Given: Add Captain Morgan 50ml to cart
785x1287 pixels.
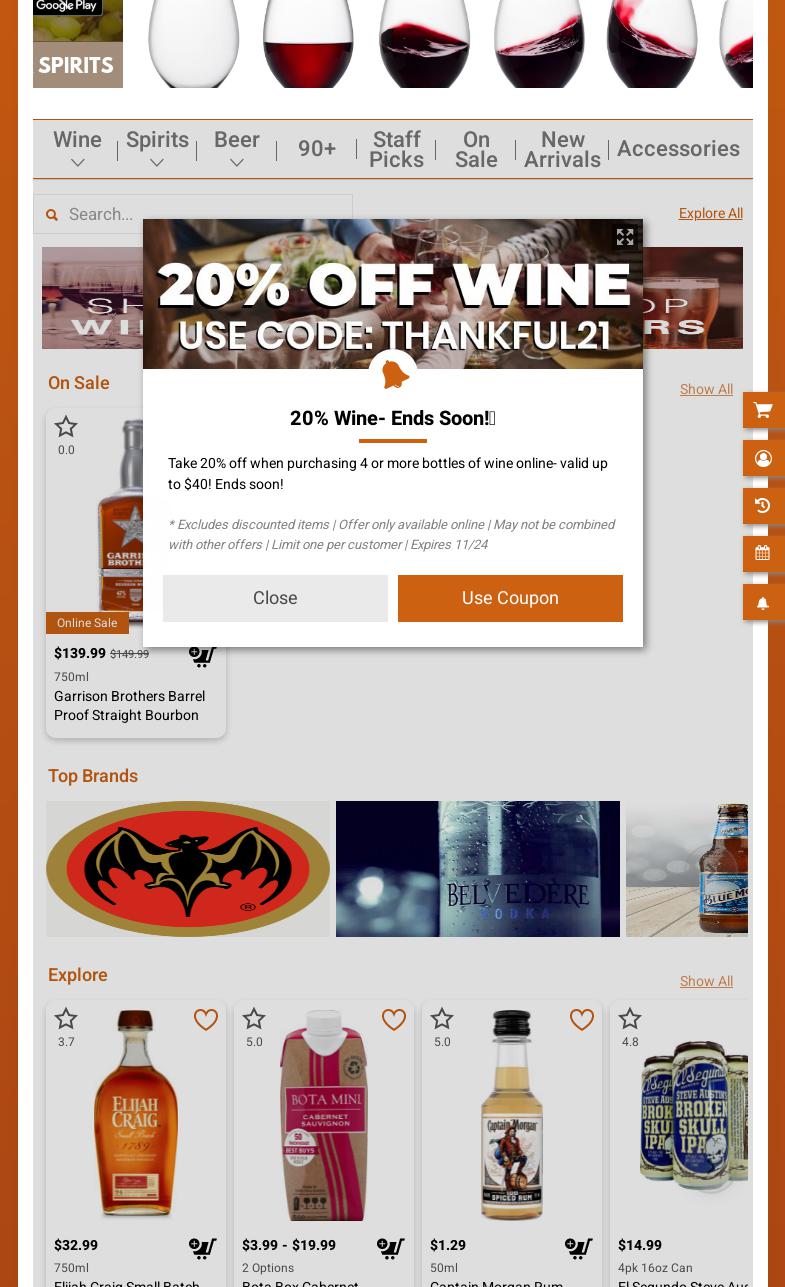Looking at the screenshot, I should pyautogui.click(x=579, y=1248).
